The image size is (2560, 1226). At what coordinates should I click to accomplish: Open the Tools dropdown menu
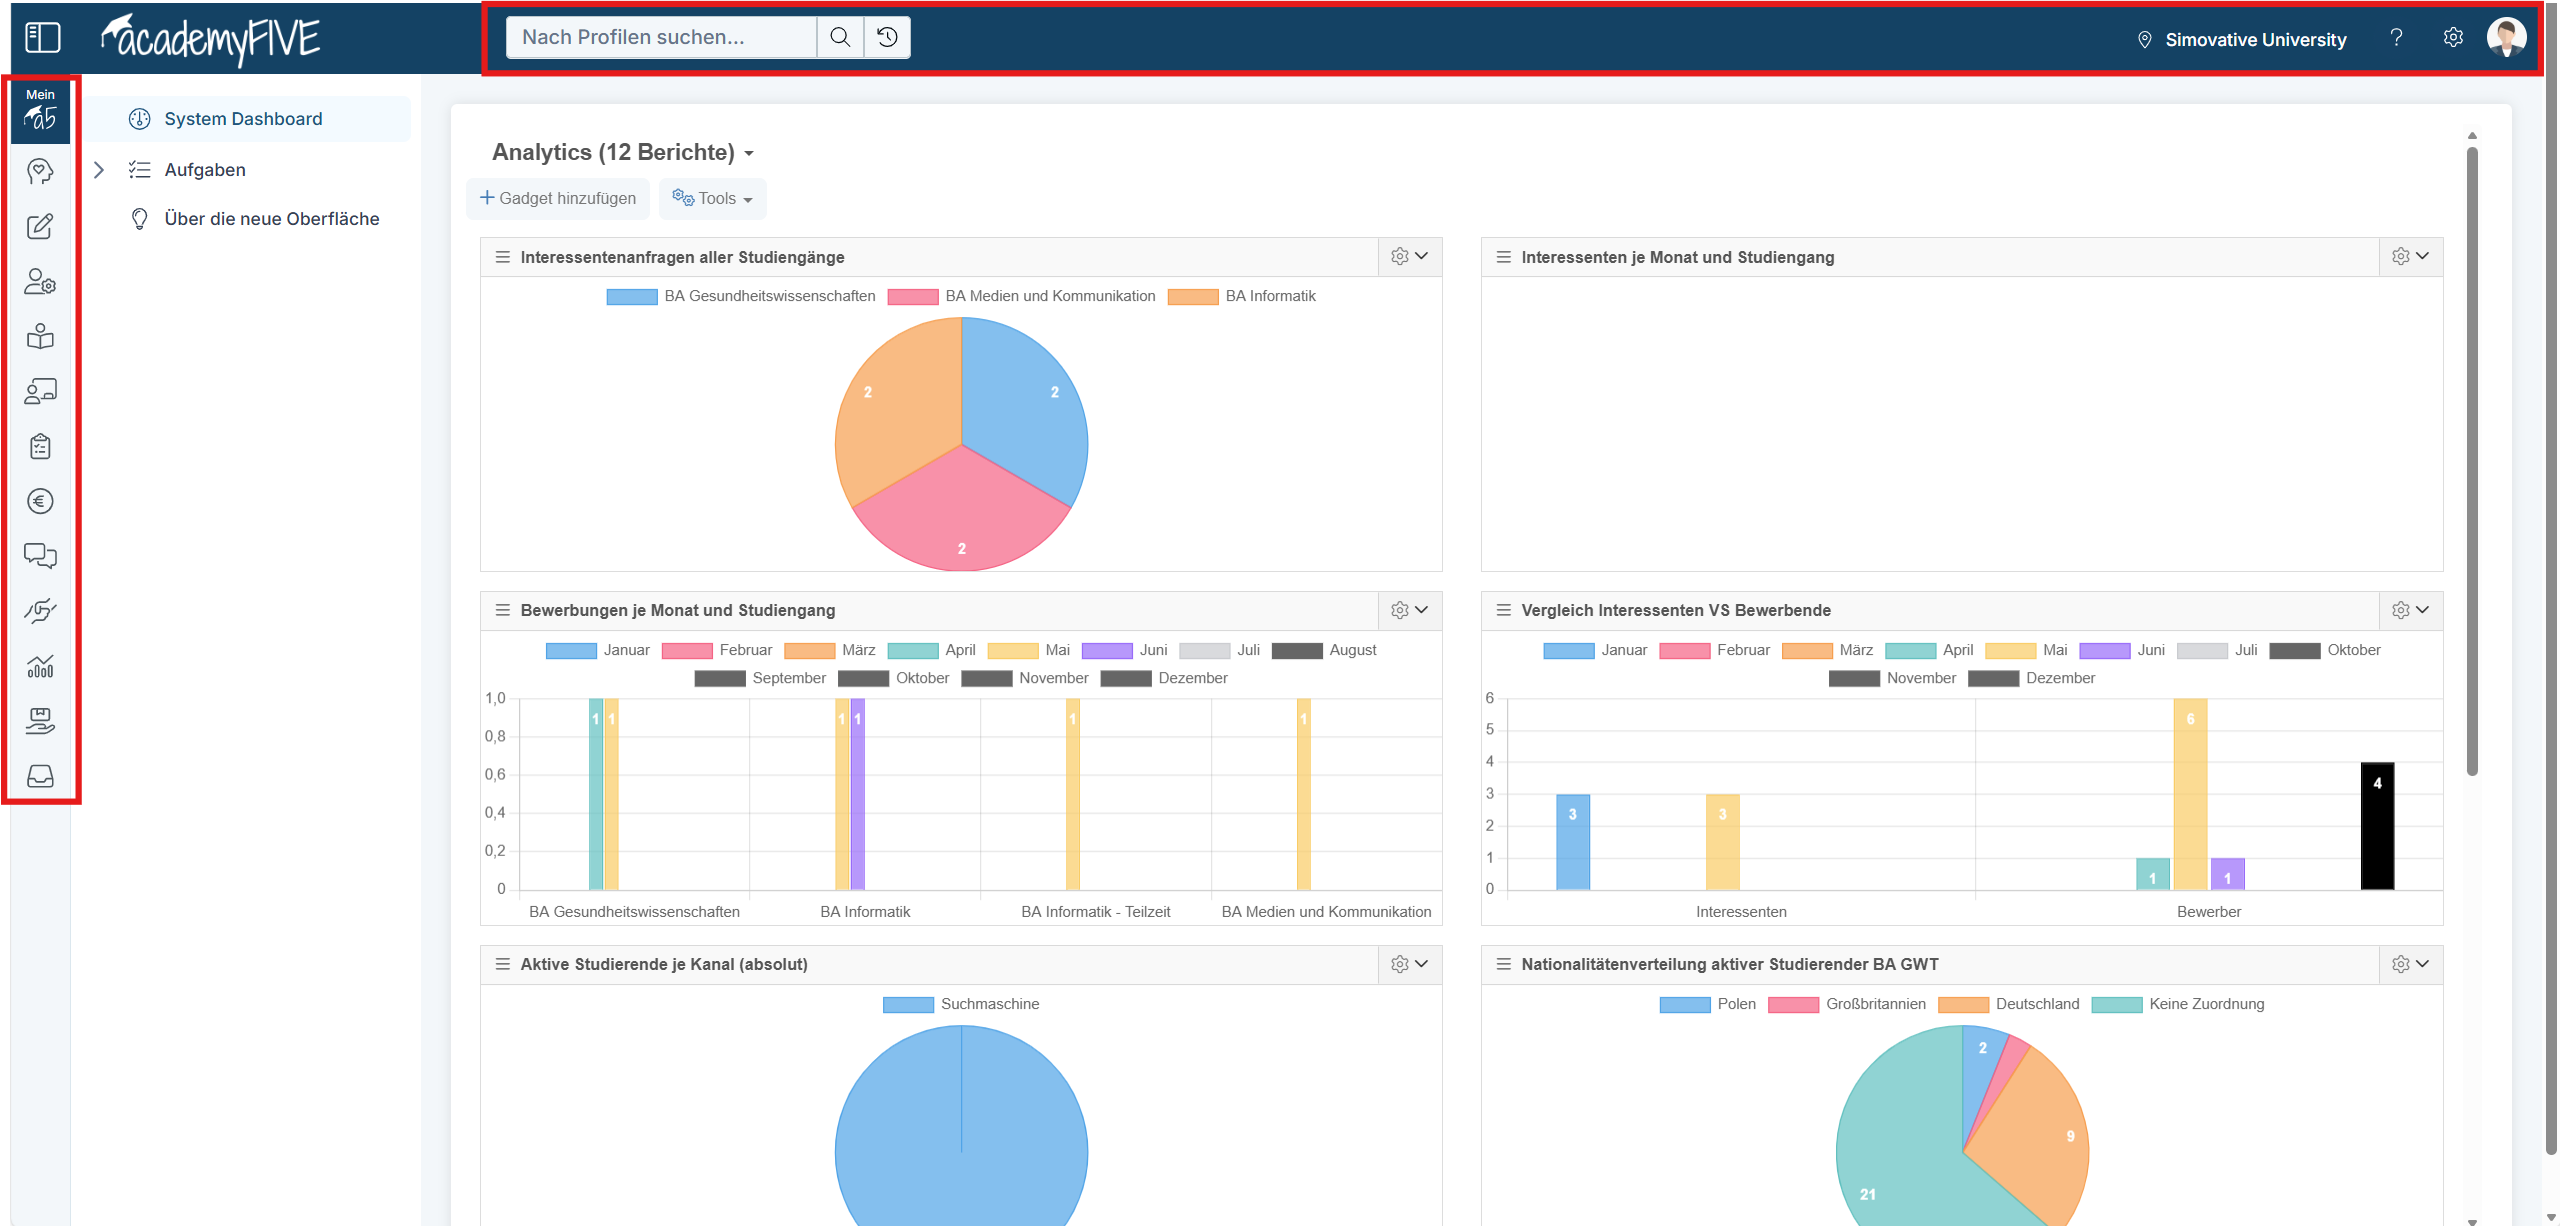click(713, 198)
